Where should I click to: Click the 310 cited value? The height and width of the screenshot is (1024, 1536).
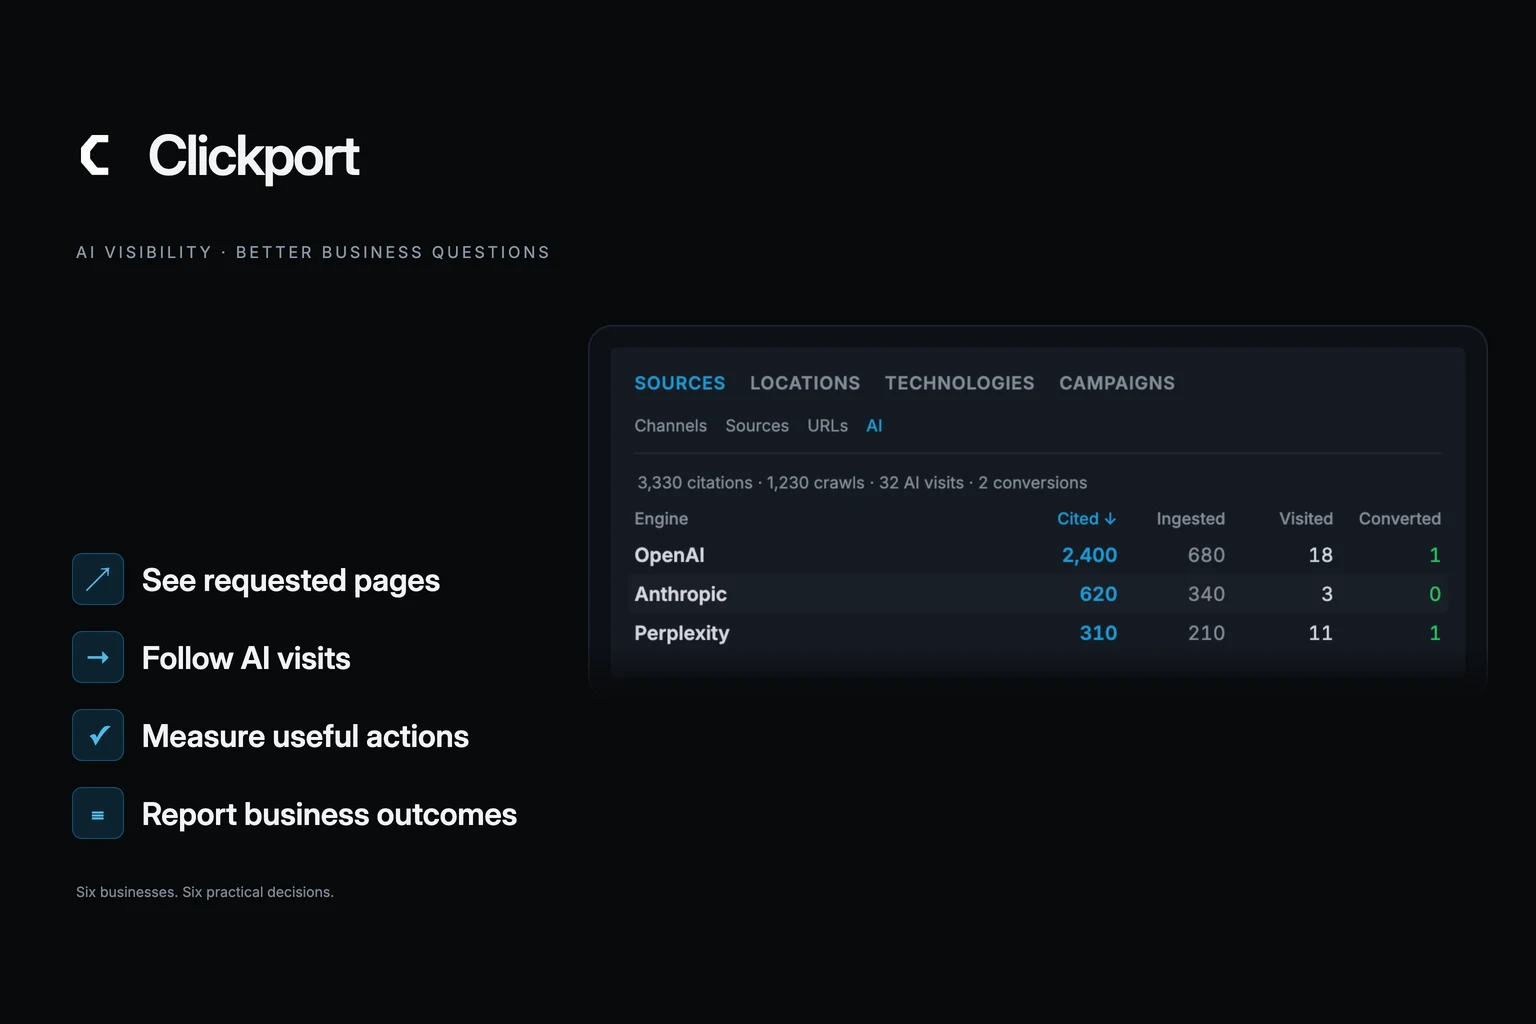[x=1098, y=633]
